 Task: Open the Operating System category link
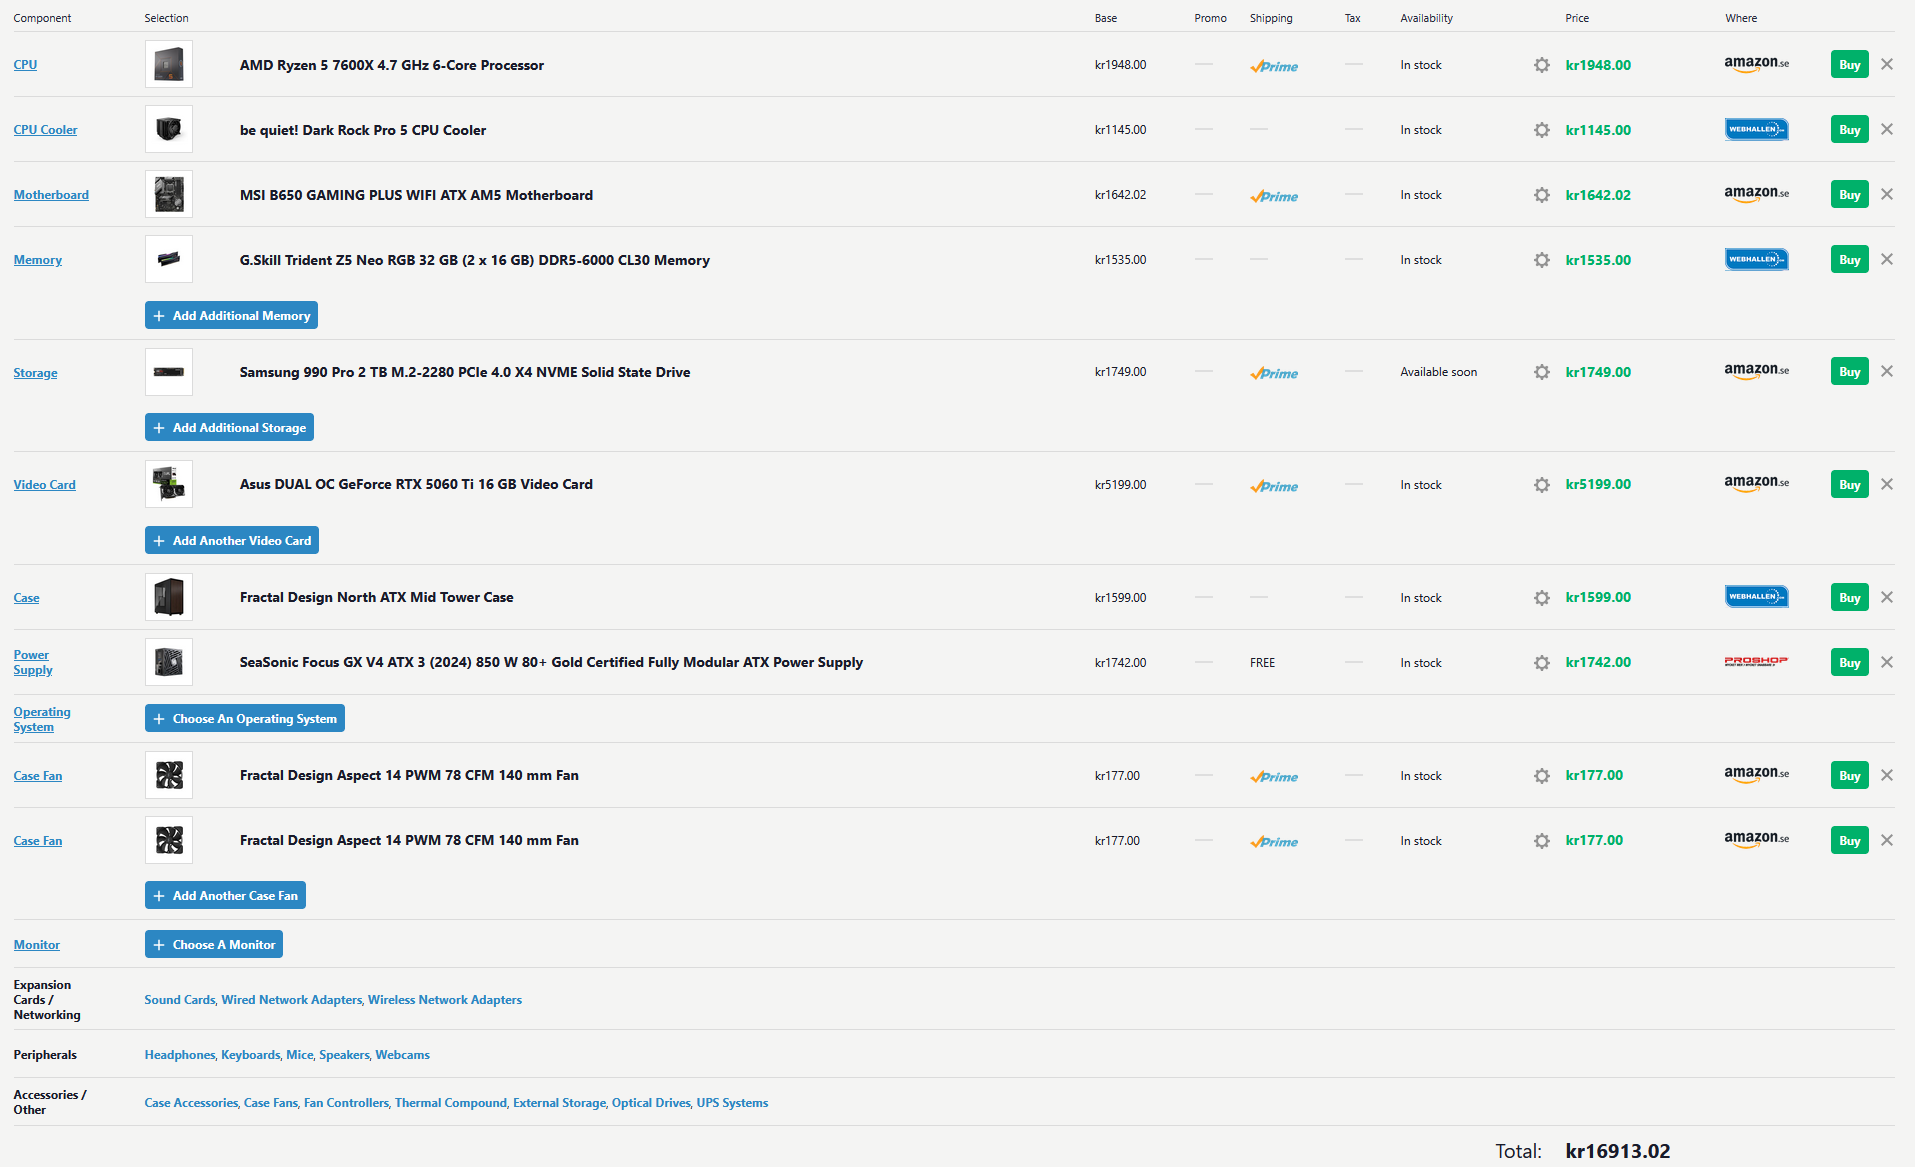point(42,719)
